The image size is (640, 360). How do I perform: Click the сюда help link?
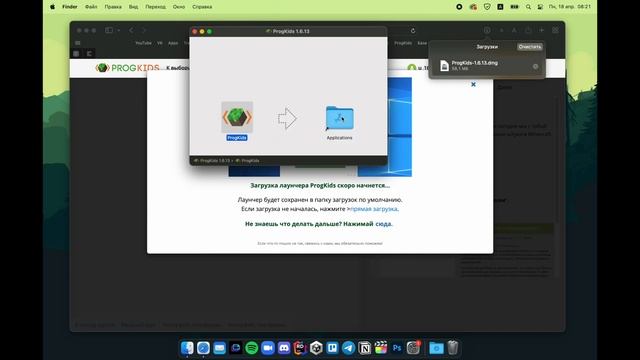[383, 224]
